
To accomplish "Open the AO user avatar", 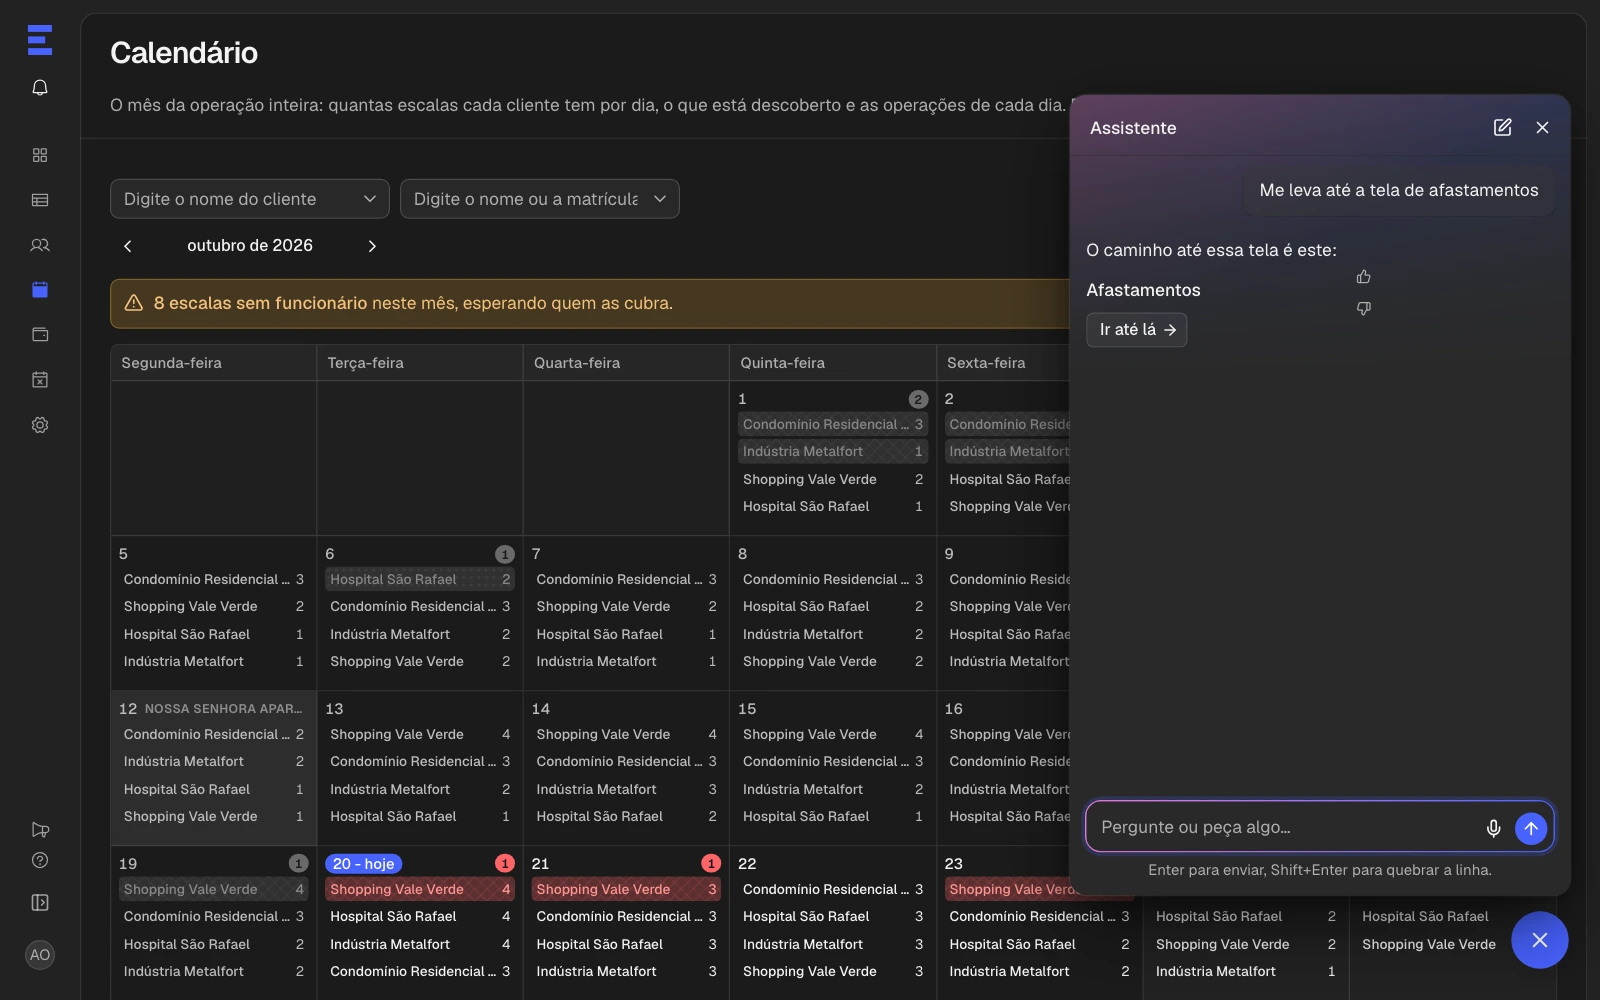I will coord(40,955).
